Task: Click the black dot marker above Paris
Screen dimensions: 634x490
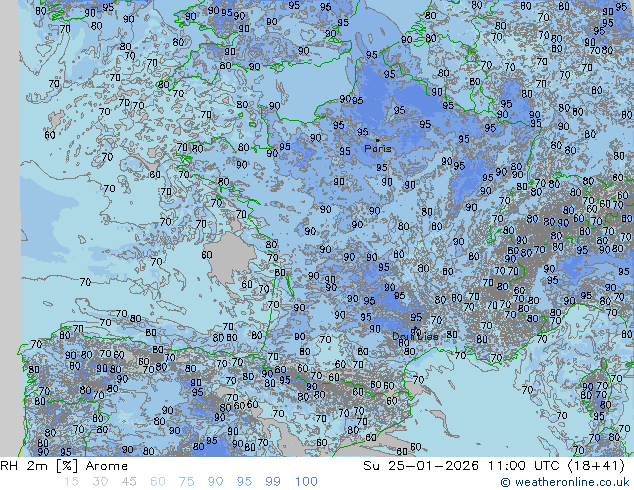Action: click(x=378, y=140)
